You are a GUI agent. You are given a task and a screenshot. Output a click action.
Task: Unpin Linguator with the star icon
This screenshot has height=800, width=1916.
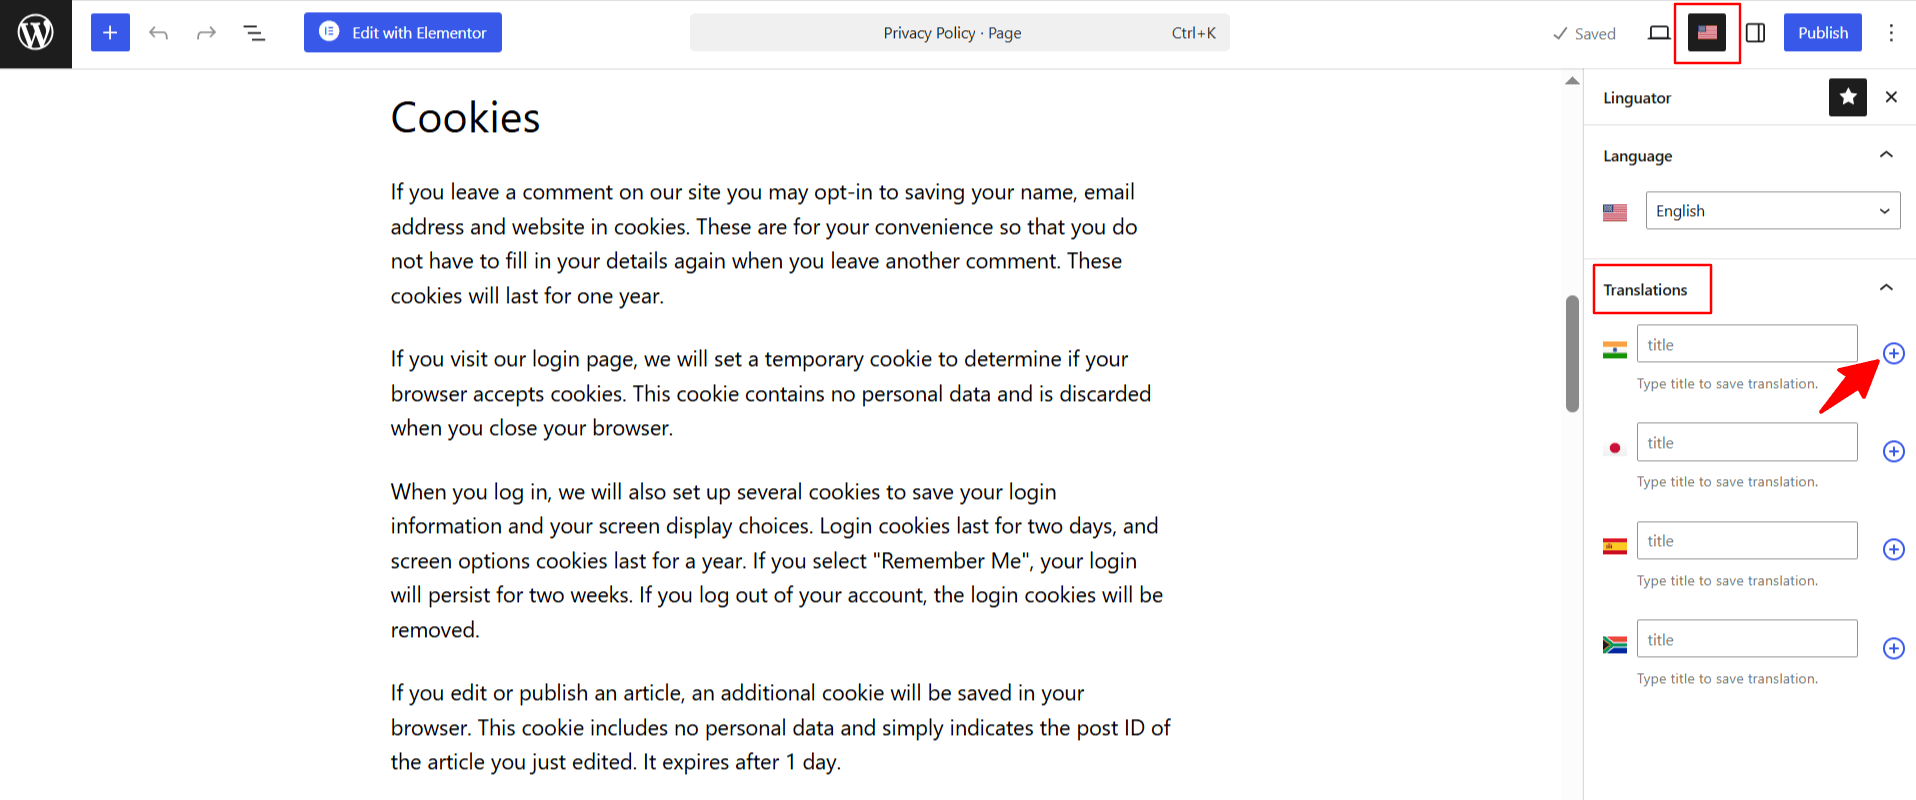pyautogui.click(x=1847, y=97)
